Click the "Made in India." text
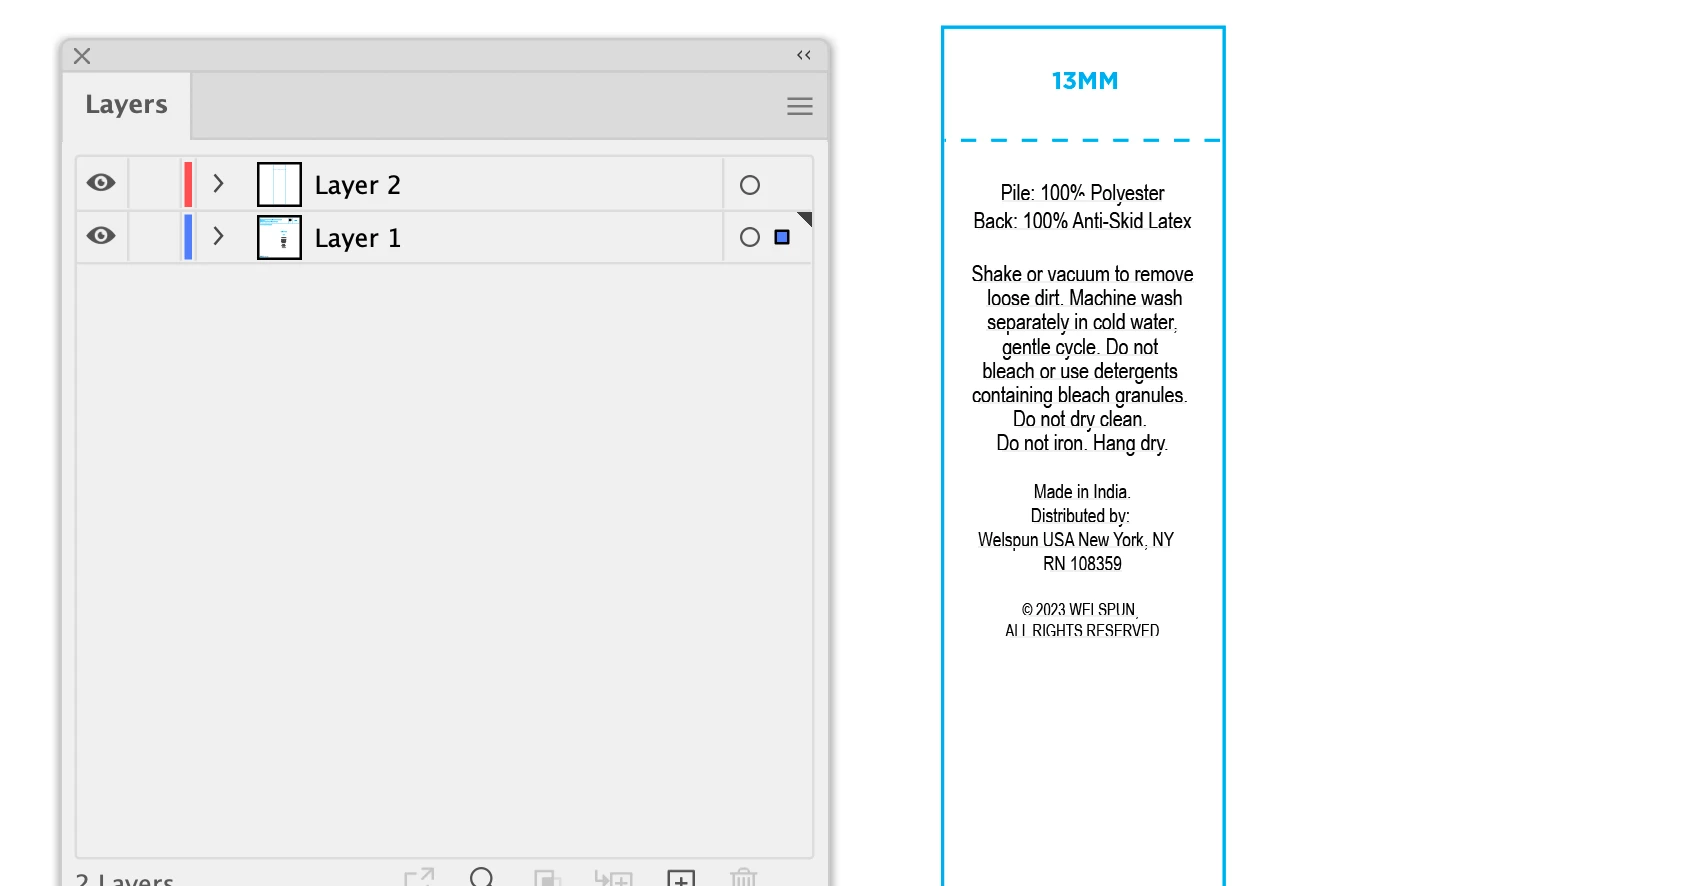Viewport: 1700px width, 886px height. click(1082, 492)
